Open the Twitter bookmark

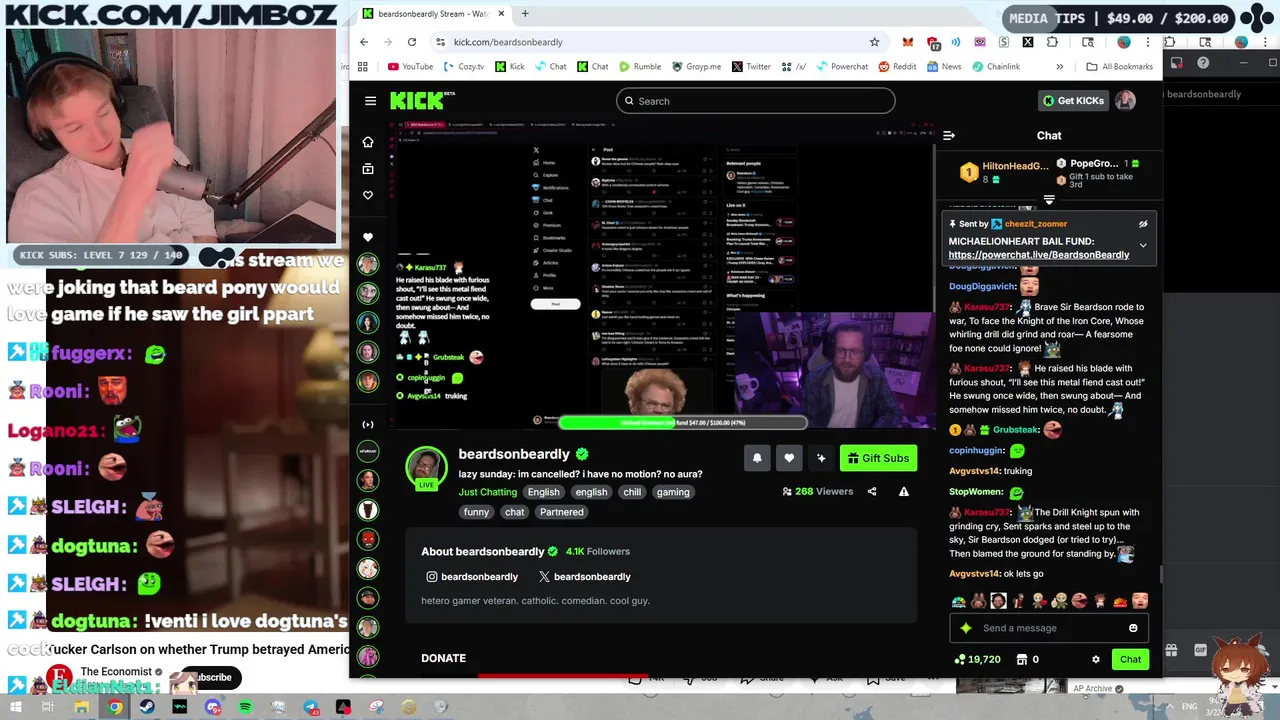coord(751,67)
